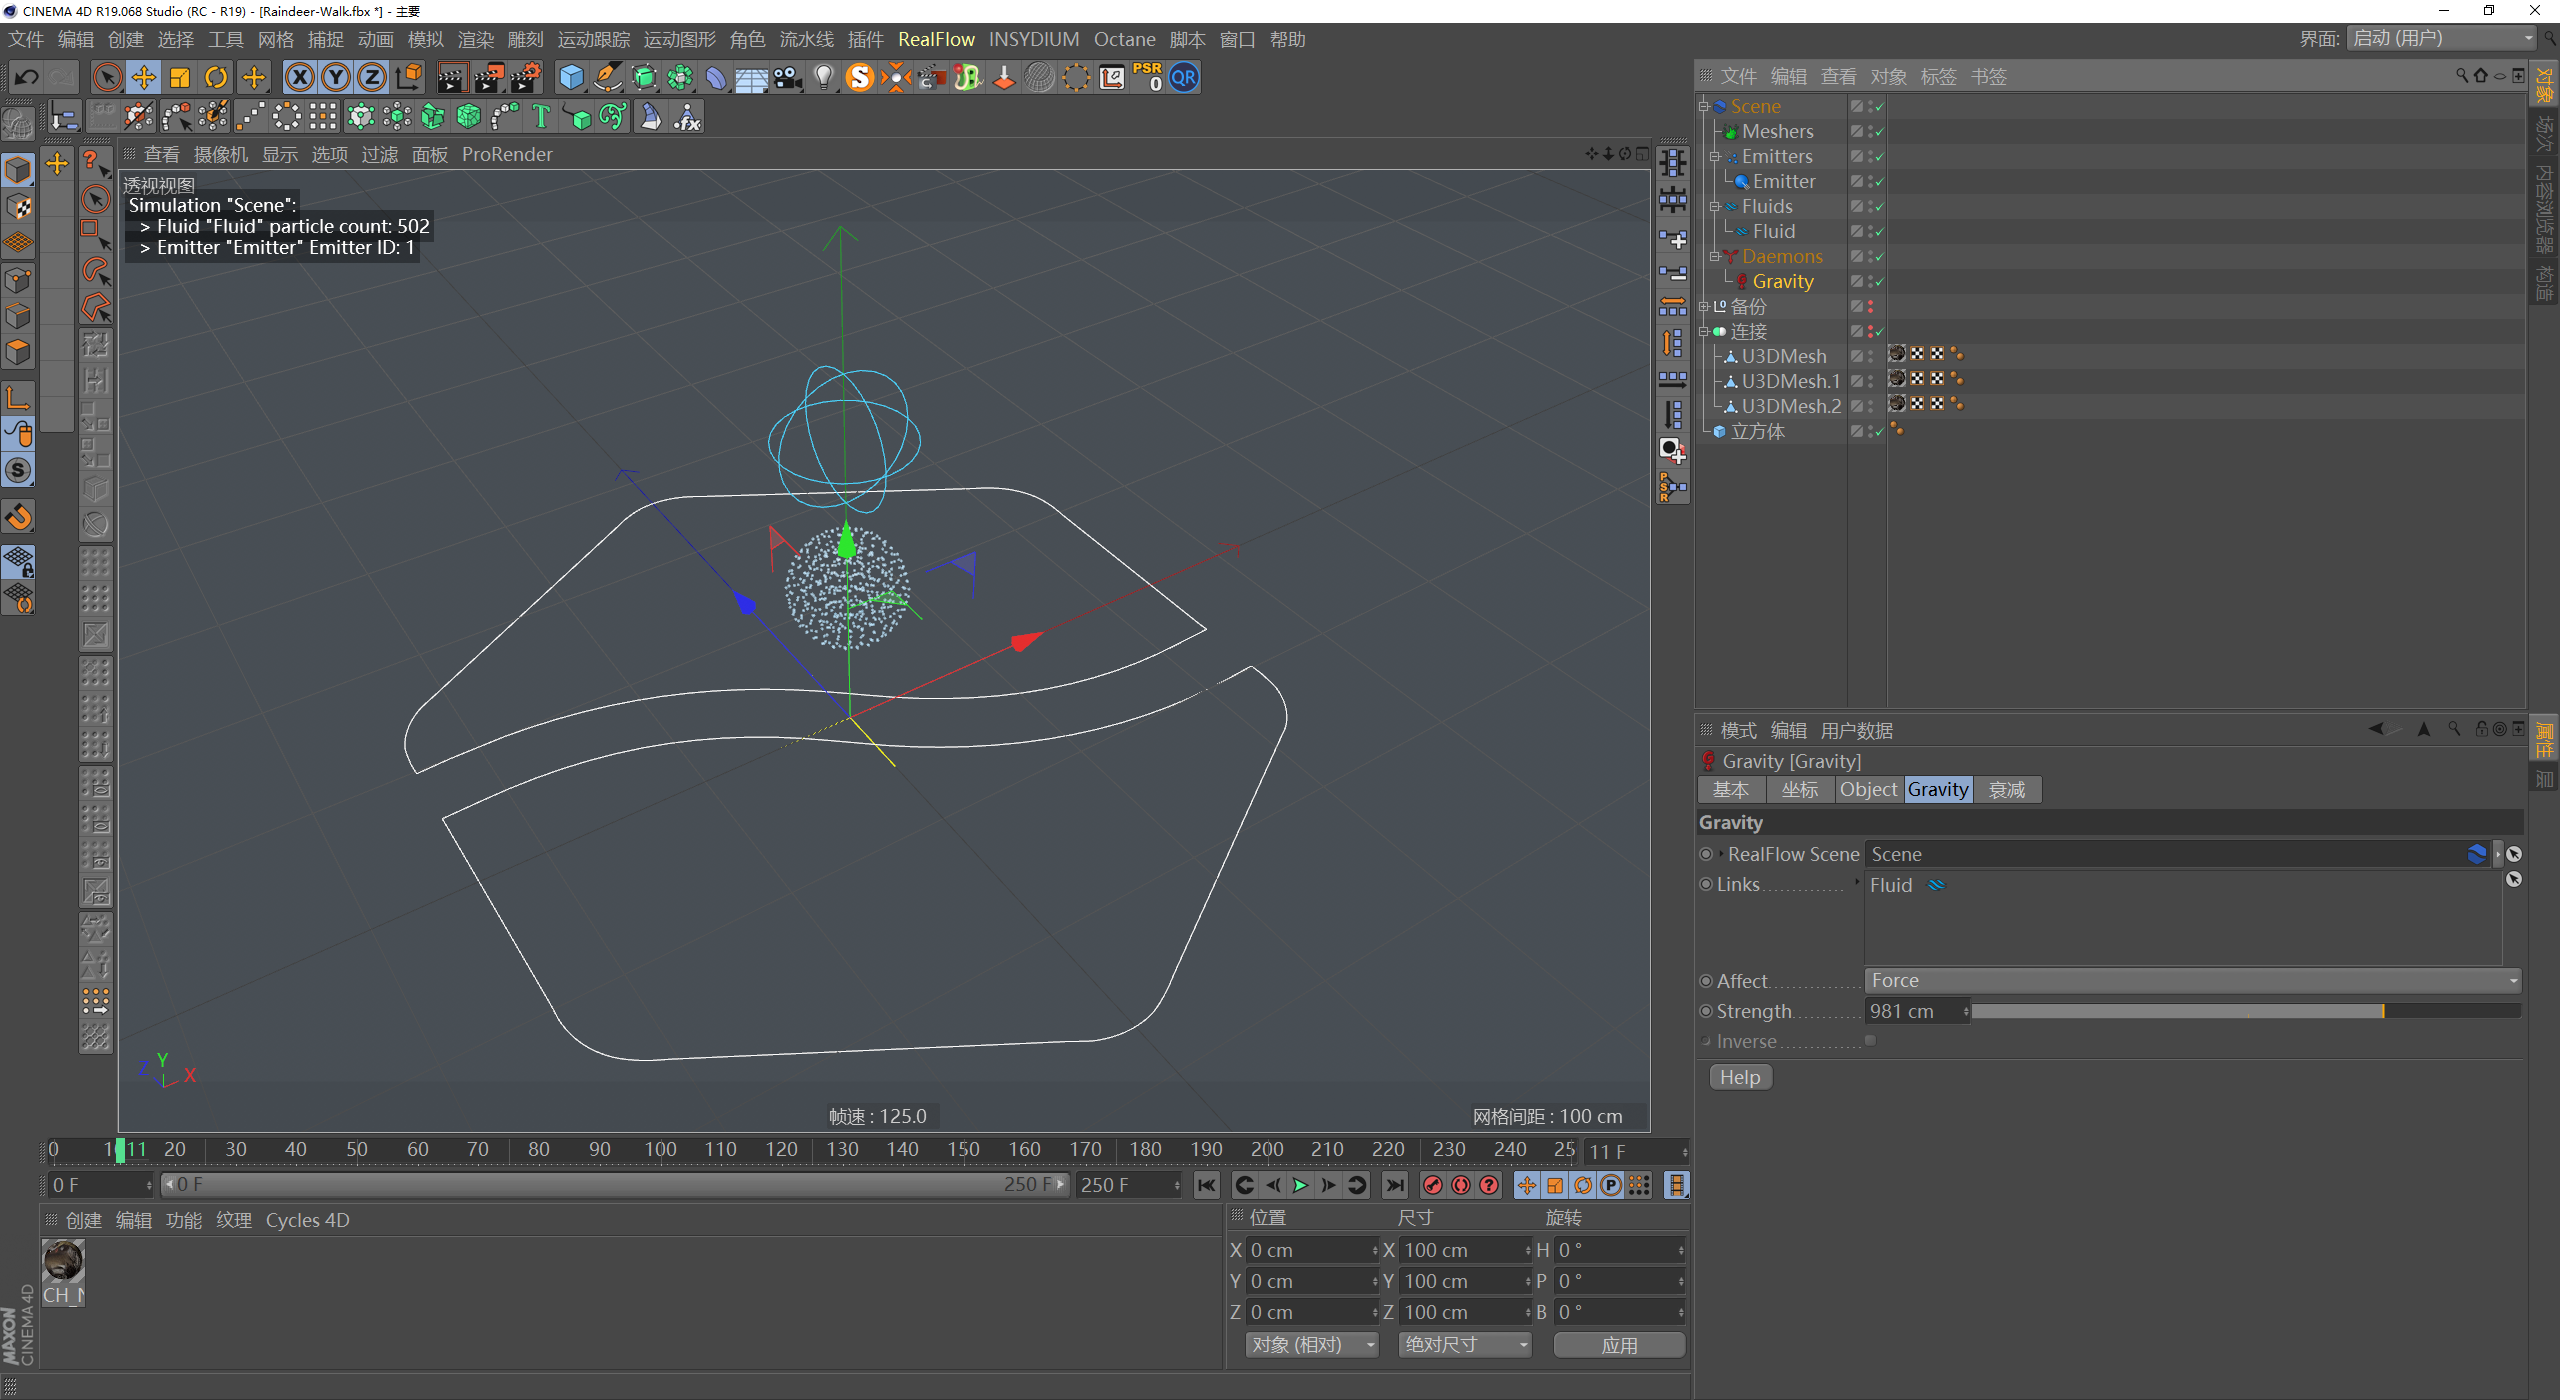Open the 对象 (相对) coordinate mode dropdown

1312,1345
